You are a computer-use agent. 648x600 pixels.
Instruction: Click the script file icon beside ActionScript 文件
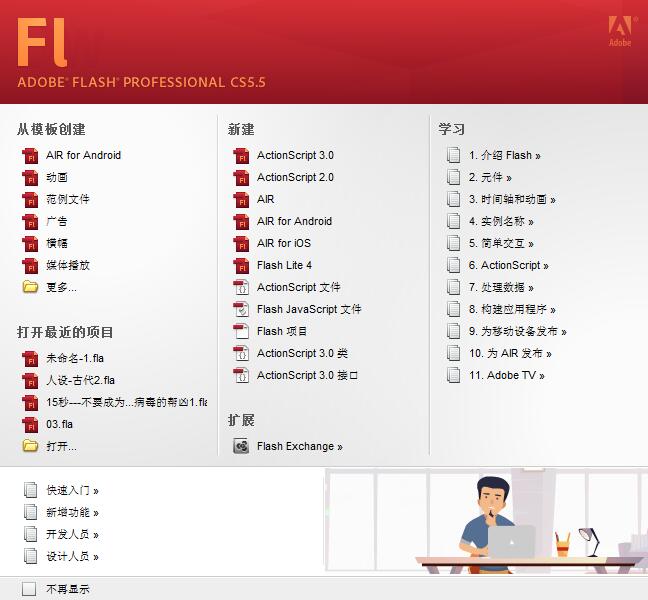(x=241, y=287)
